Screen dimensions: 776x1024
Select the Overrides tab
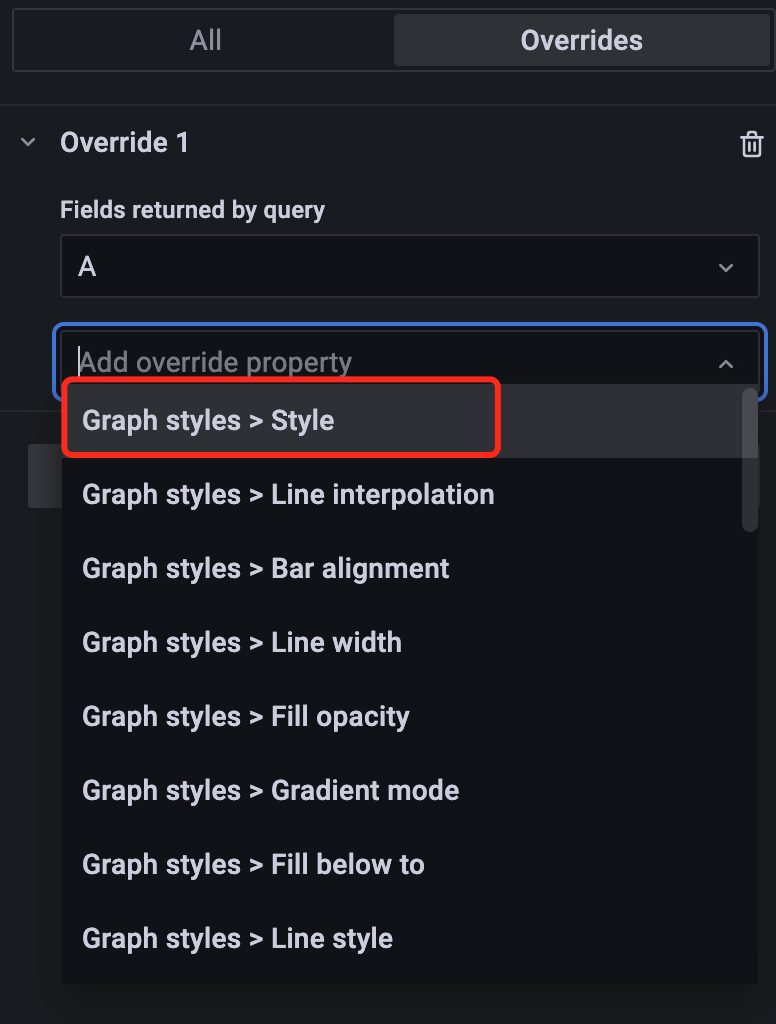[x=581, y=40]
